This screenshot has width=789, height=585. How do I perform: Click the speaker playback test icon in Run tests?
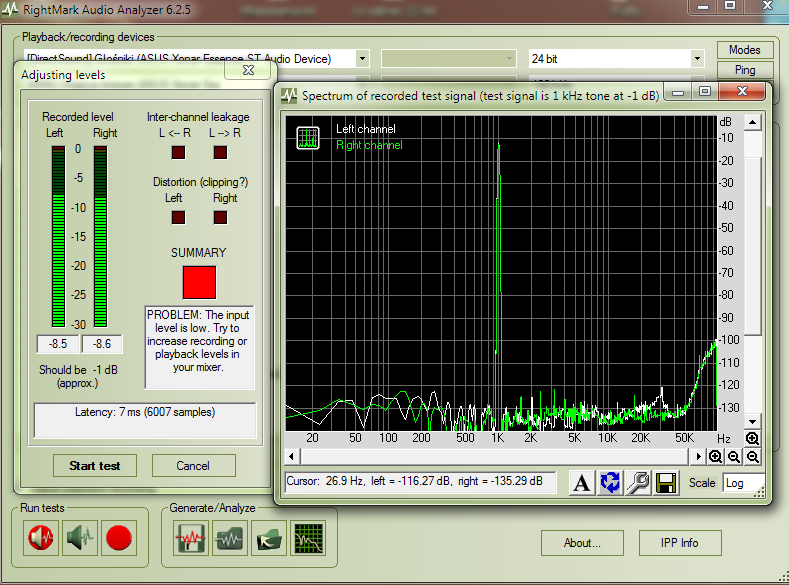tap(80, 538)
